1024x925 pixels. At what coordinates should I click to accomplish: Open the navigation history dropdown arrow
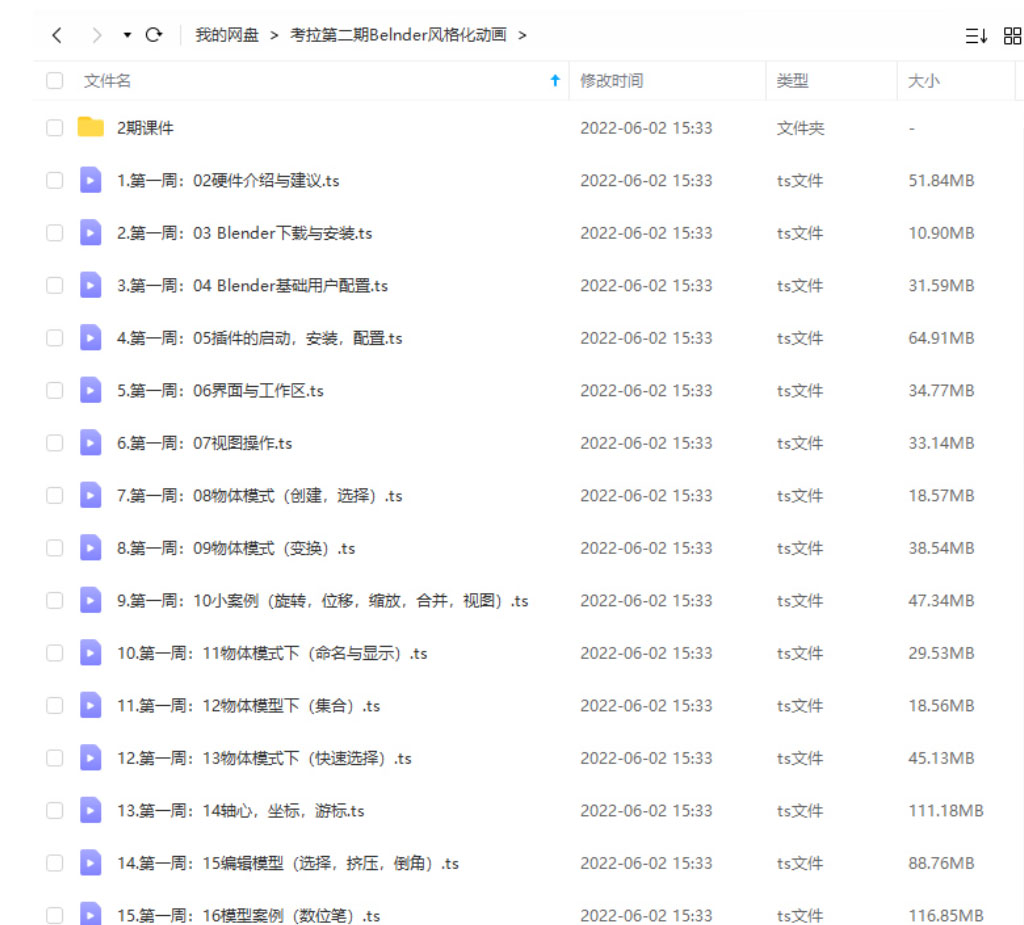(127, 35)
